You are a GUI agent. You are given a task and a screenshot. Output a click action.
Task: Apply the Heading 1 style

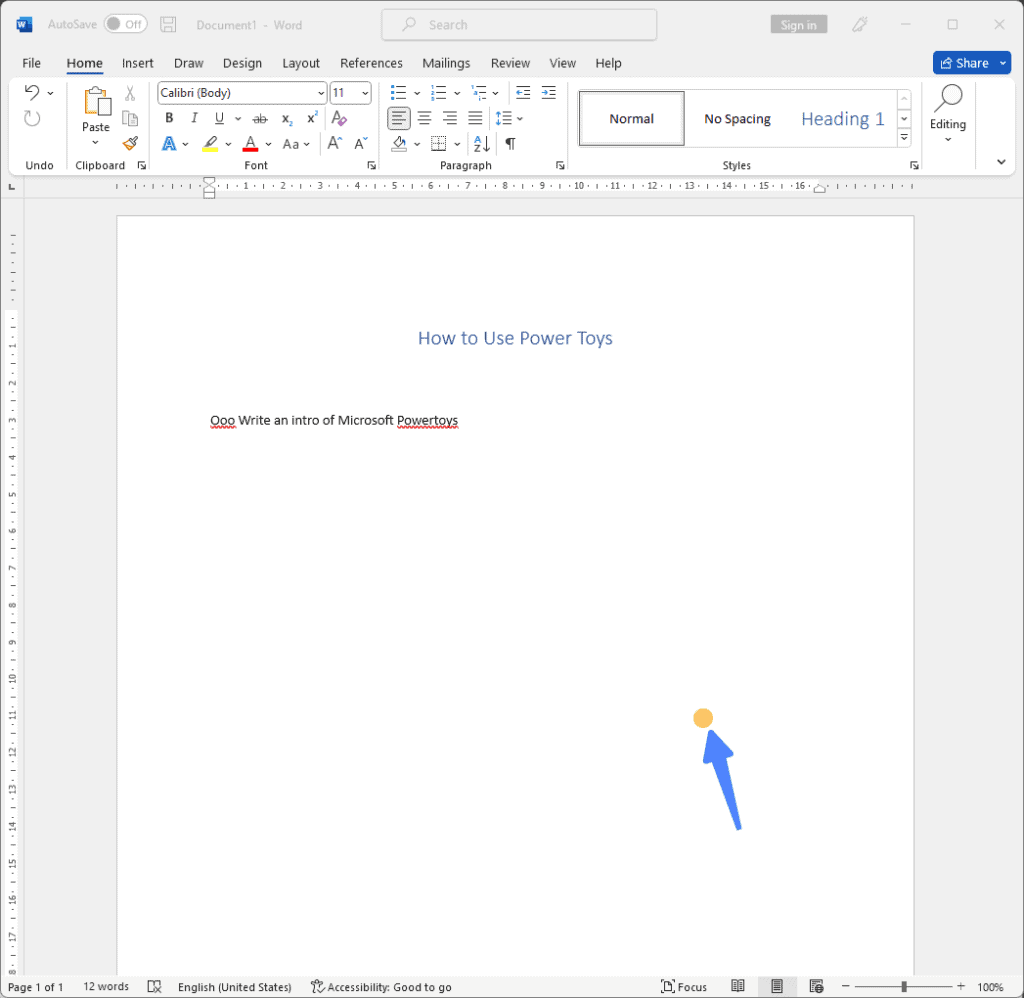pos(842,118)
